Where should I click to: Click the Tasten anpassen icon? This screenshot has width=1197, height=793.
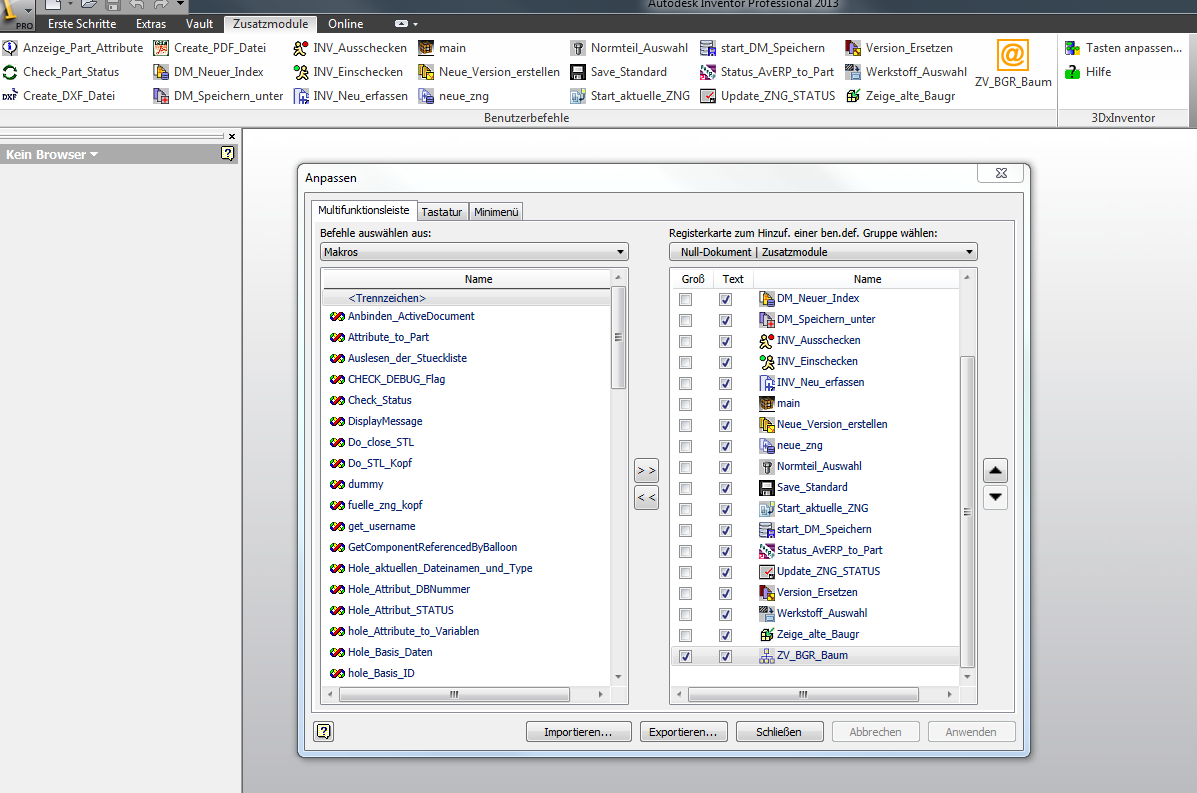pos(1072,47)
